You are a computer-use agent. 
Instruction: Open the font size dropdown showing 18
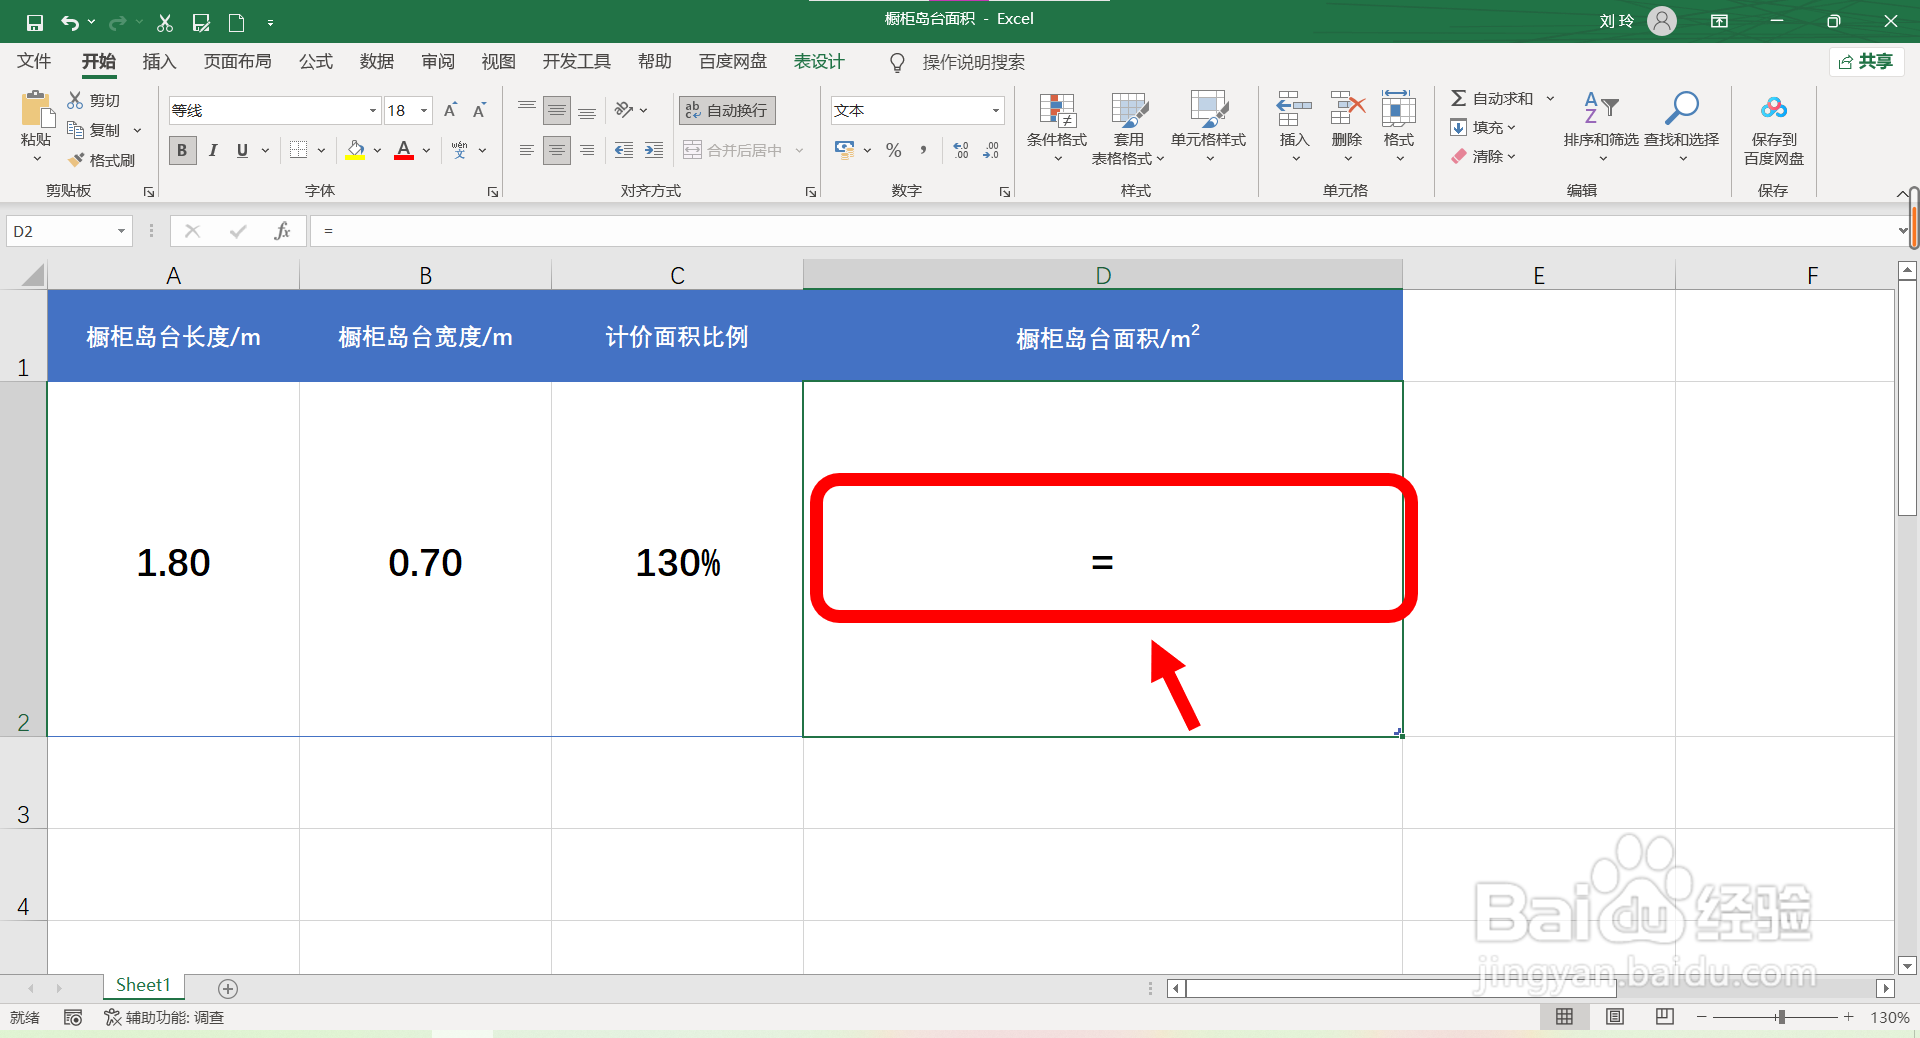[x=424, y=111]
